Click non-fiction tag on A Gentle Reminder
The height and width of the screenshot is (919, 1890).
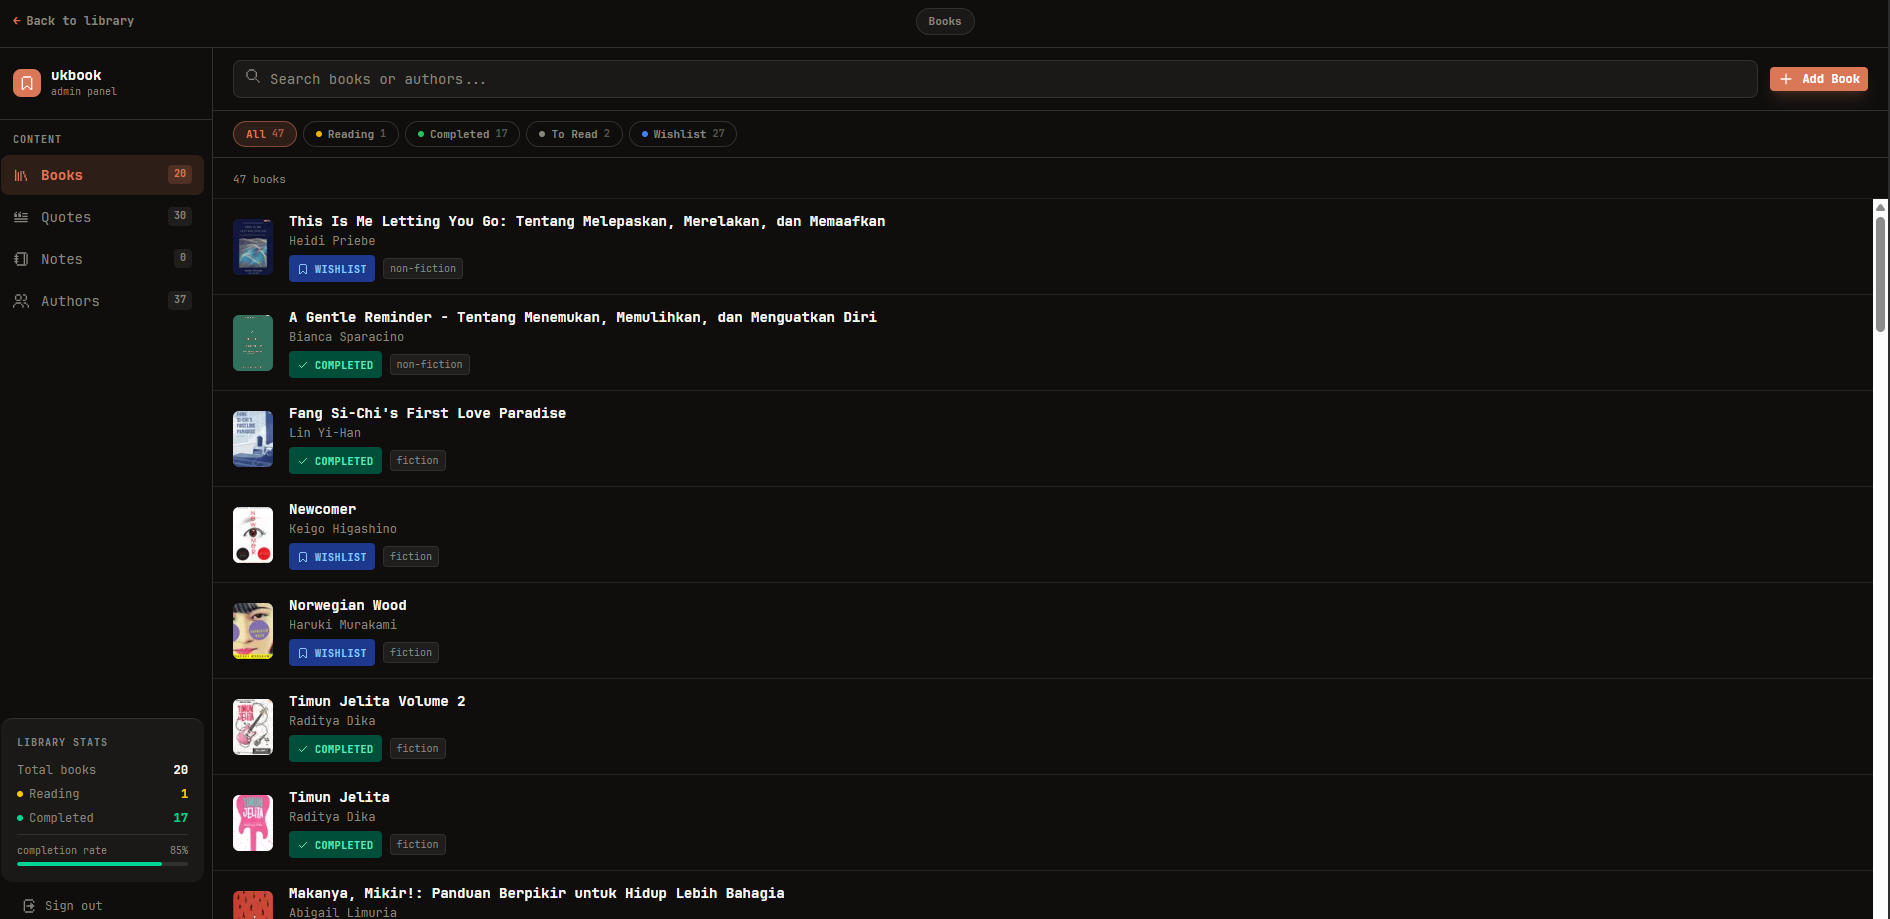click(x=430, y=365)
